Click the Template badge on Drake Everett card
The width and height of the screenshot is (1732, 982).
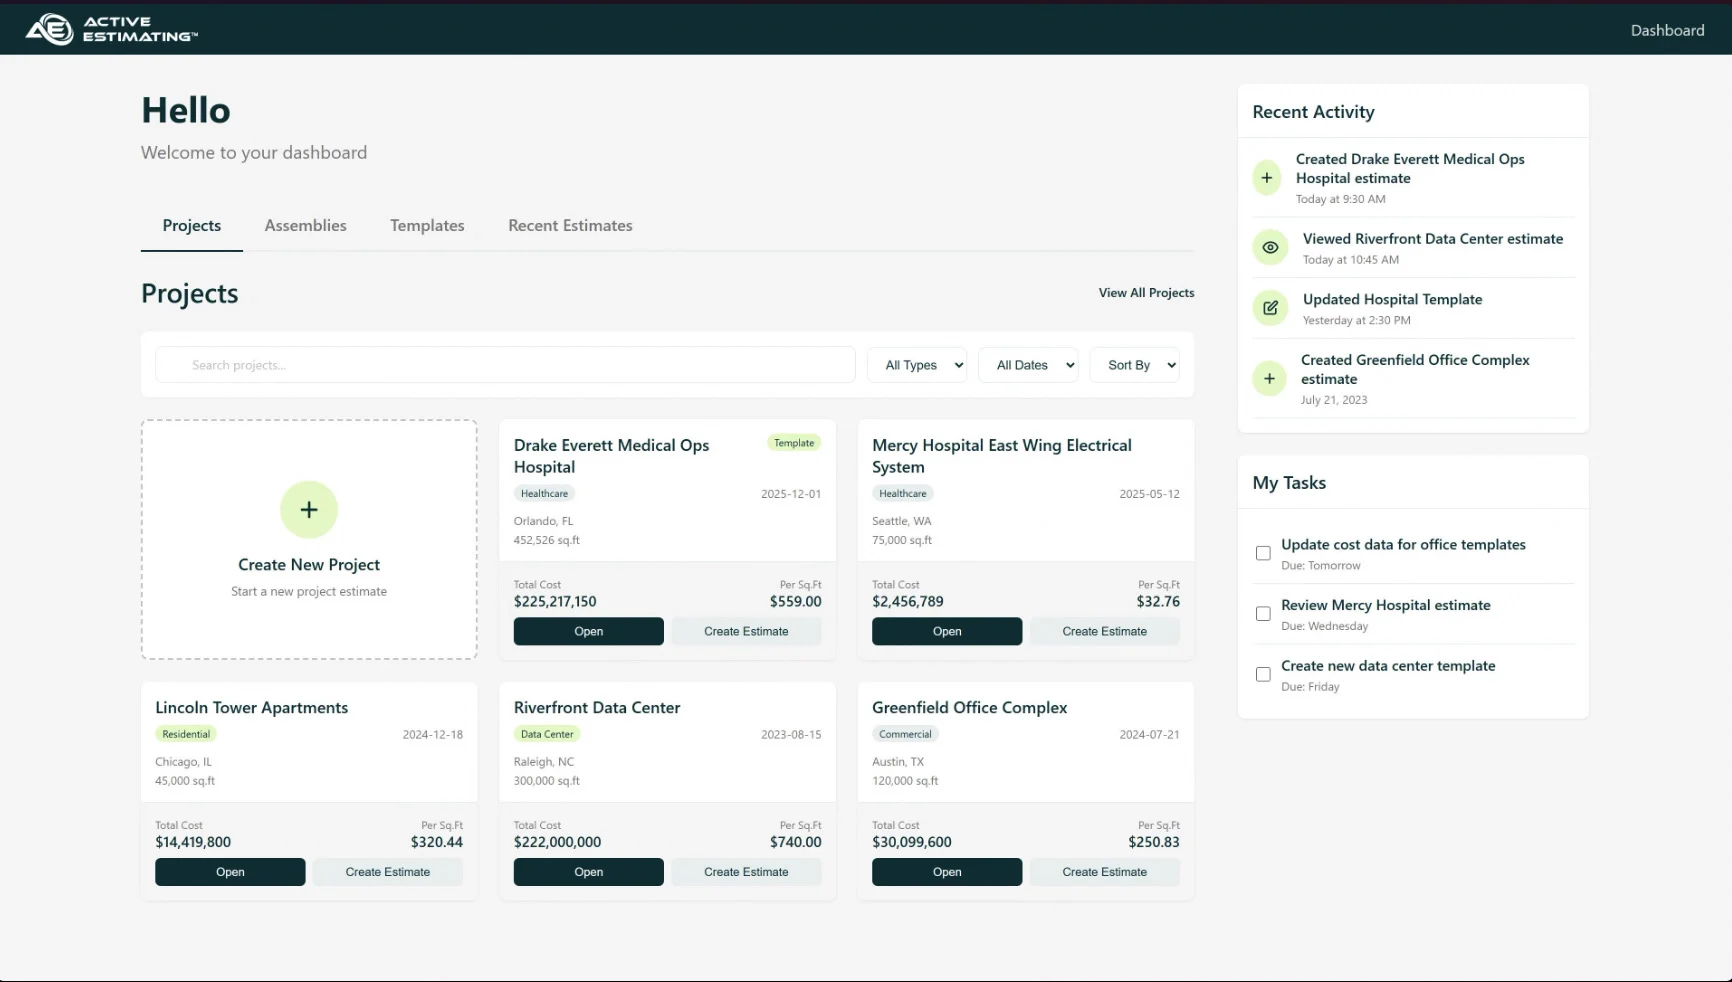794,443
